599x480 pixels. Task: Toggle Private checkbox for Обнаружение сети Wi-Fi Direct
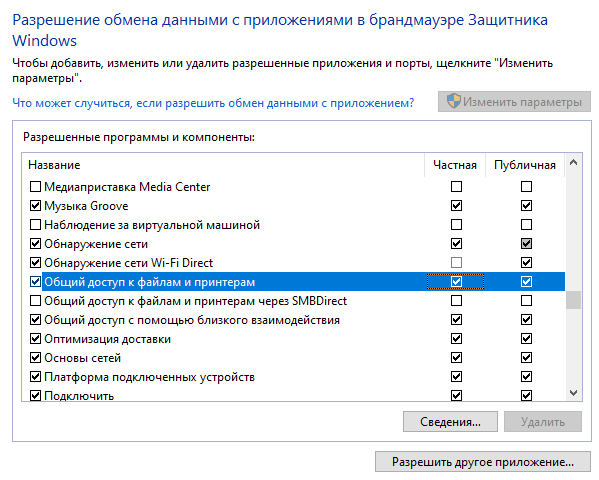(x=456, y=263)
